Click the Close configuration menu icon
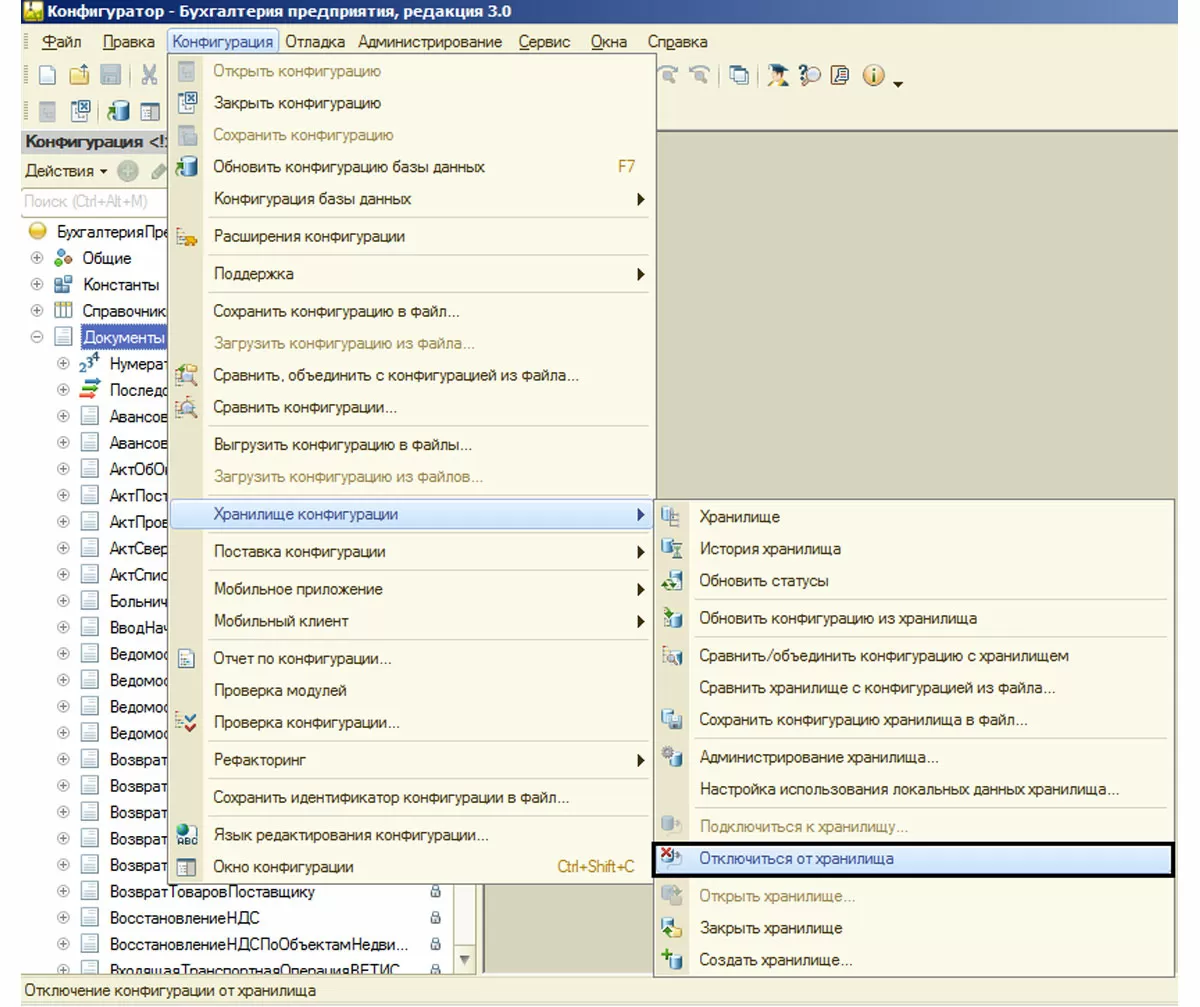 [187, 103]
